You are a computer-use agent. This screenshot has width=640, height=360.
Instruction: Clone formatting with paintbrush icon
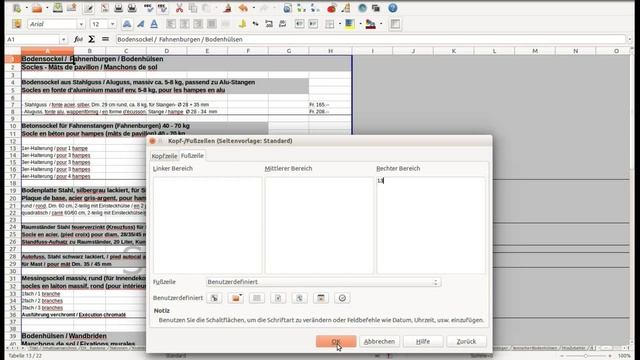(228, 8)
